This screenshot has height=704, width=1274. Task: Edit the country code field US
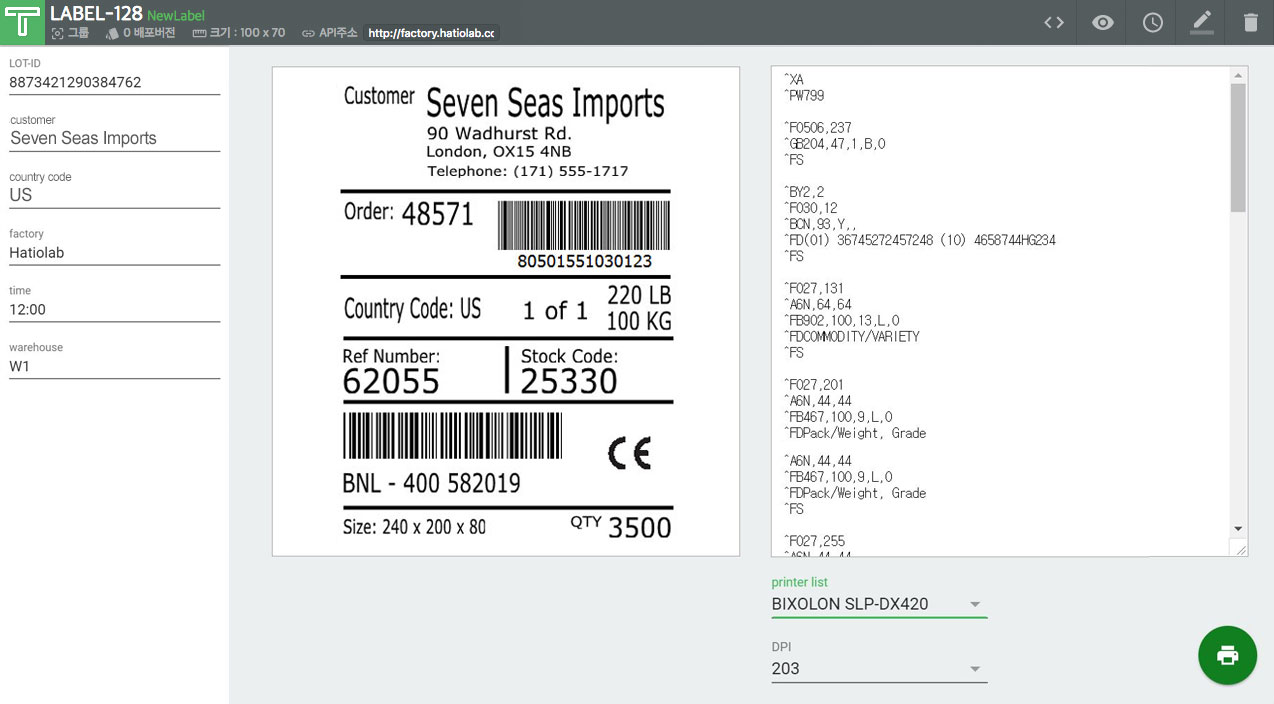coord(114,196)
